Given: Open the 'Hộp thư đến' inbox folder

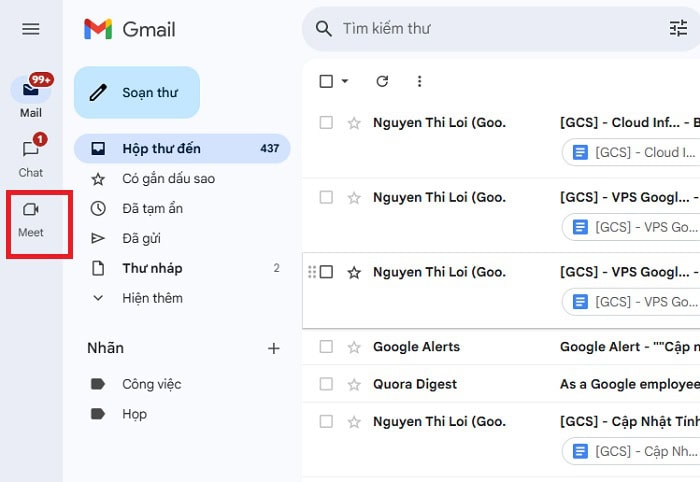Looking at the screenshot, I should pos(161,148).
